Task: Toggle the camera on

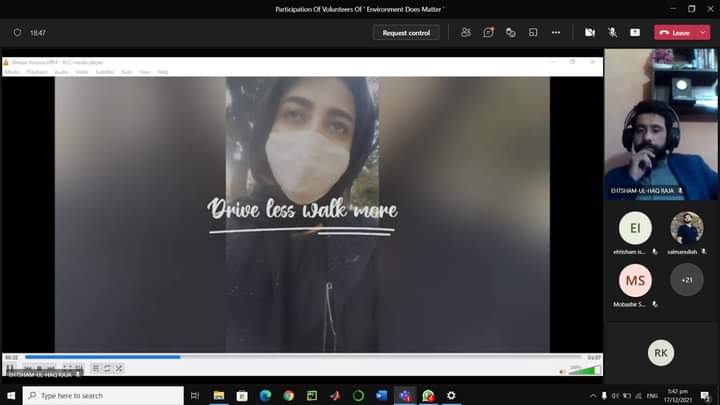Action: [590, 32]
